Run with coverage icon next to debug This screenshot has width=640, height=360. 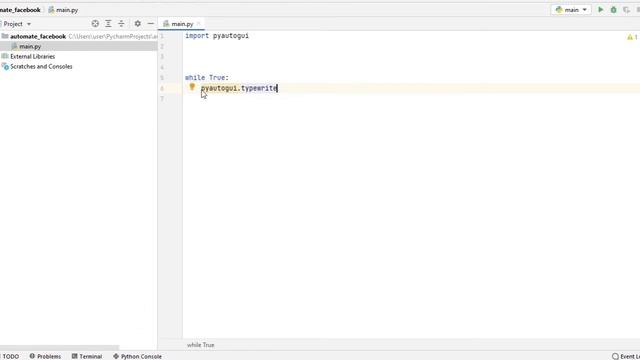pyautogui.click(x=627, y=9)
